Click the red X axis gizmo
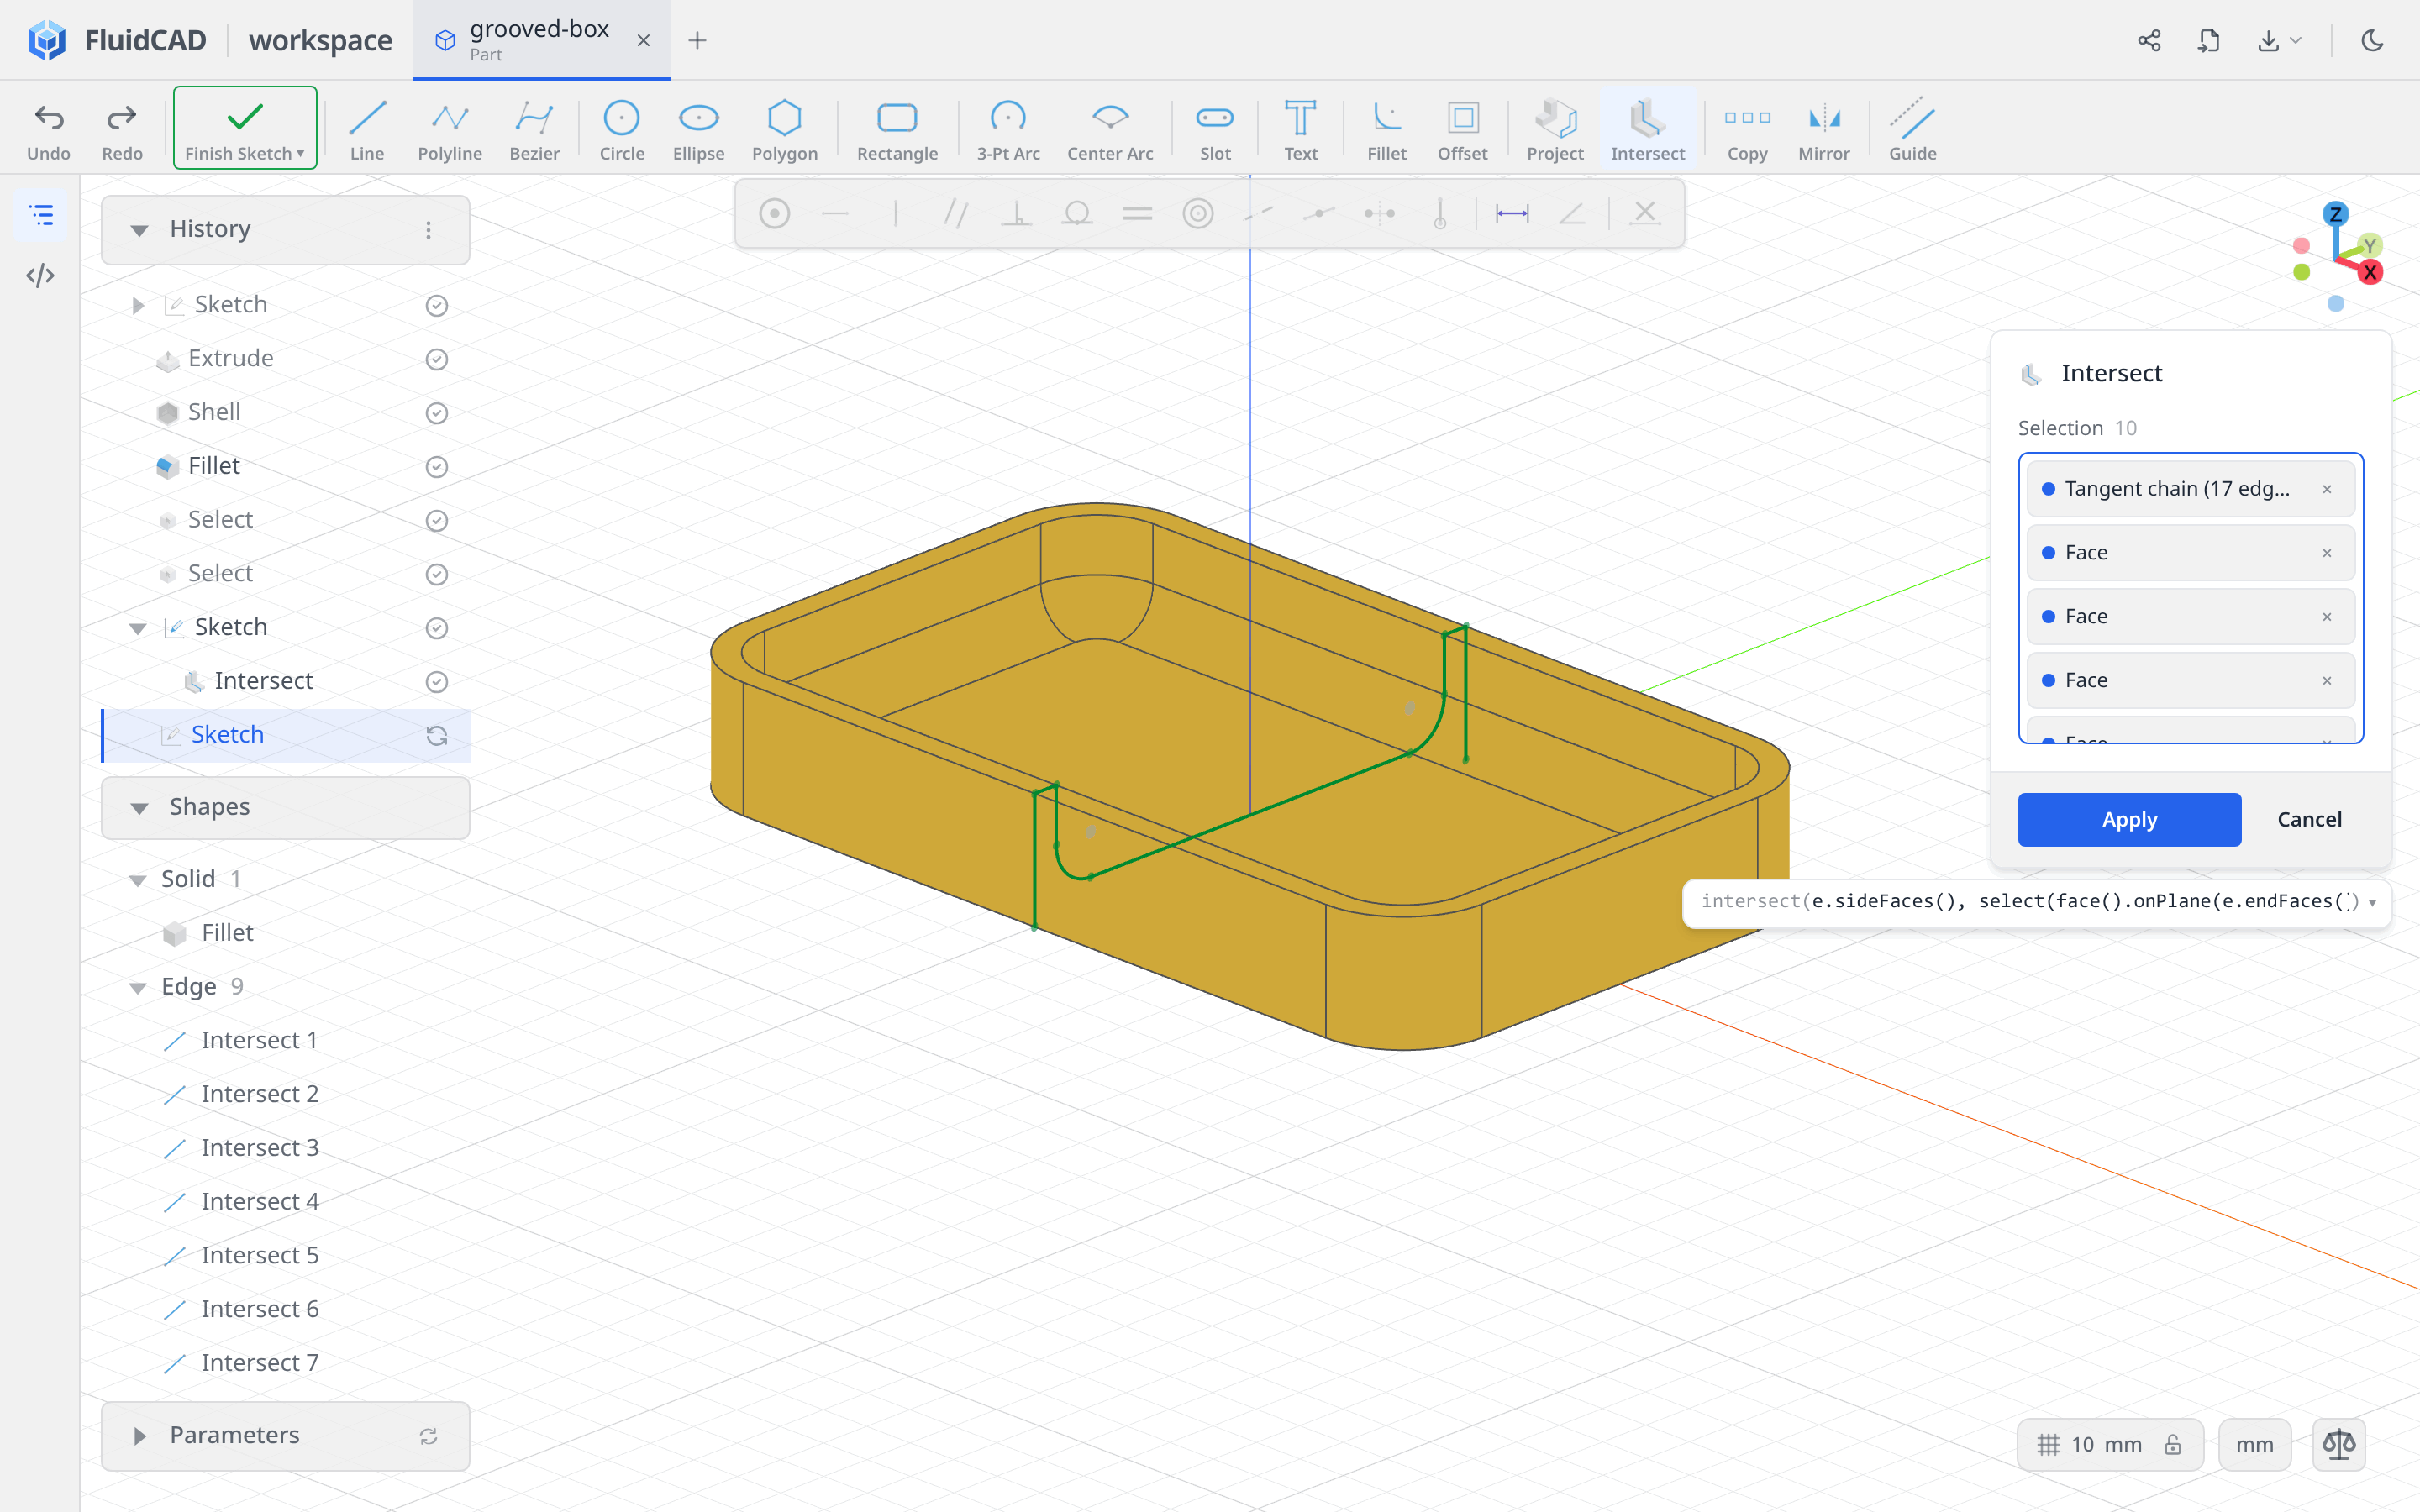 2369,272
